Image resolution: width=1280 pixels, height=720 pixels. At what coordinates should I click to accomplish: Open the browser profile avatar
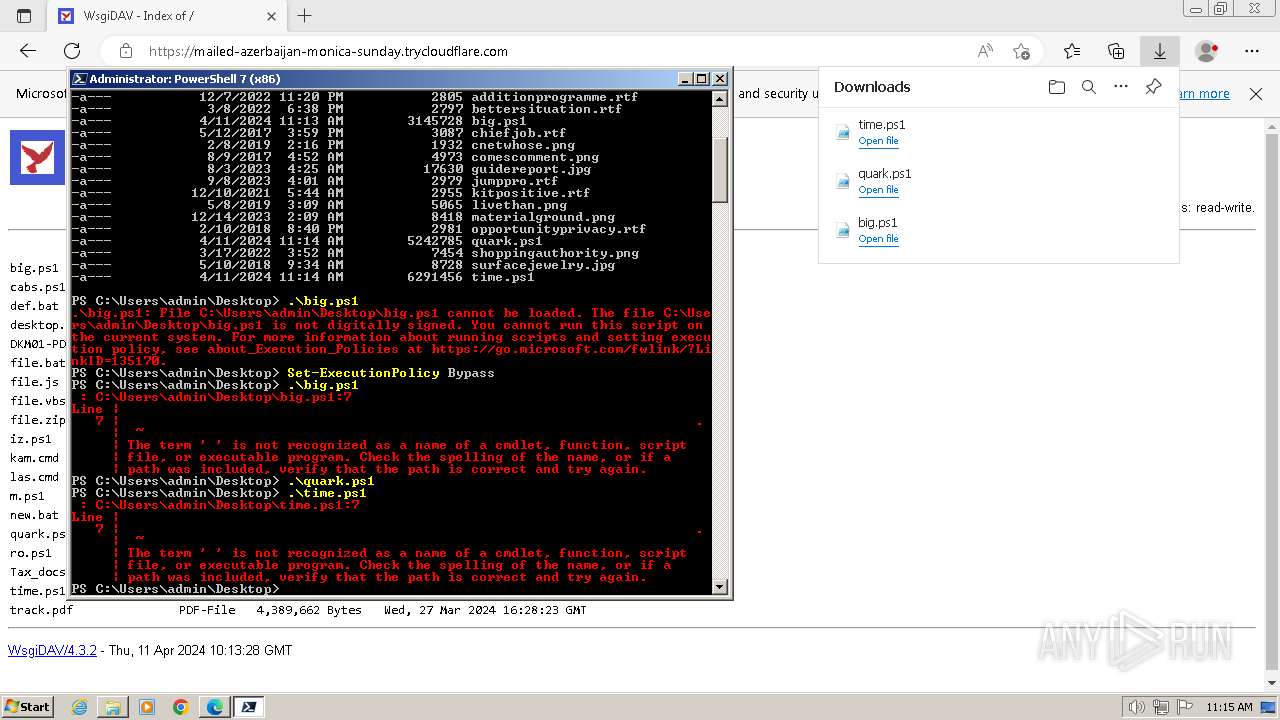tap(1207, 51)
